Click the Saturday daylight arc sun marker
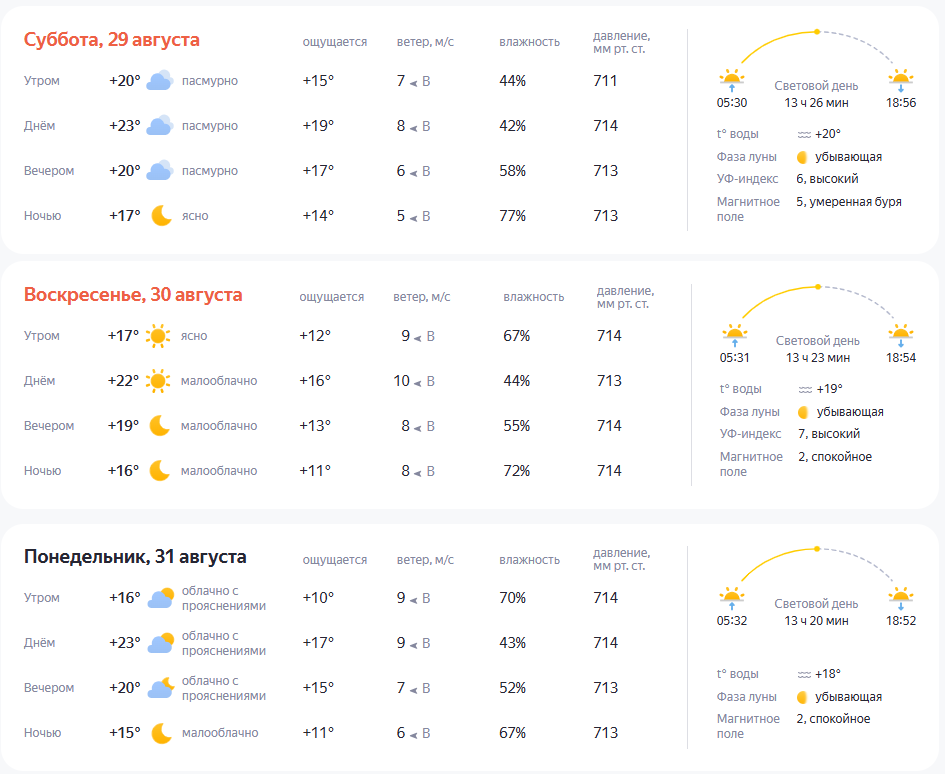945x774 pixels. 817,32
